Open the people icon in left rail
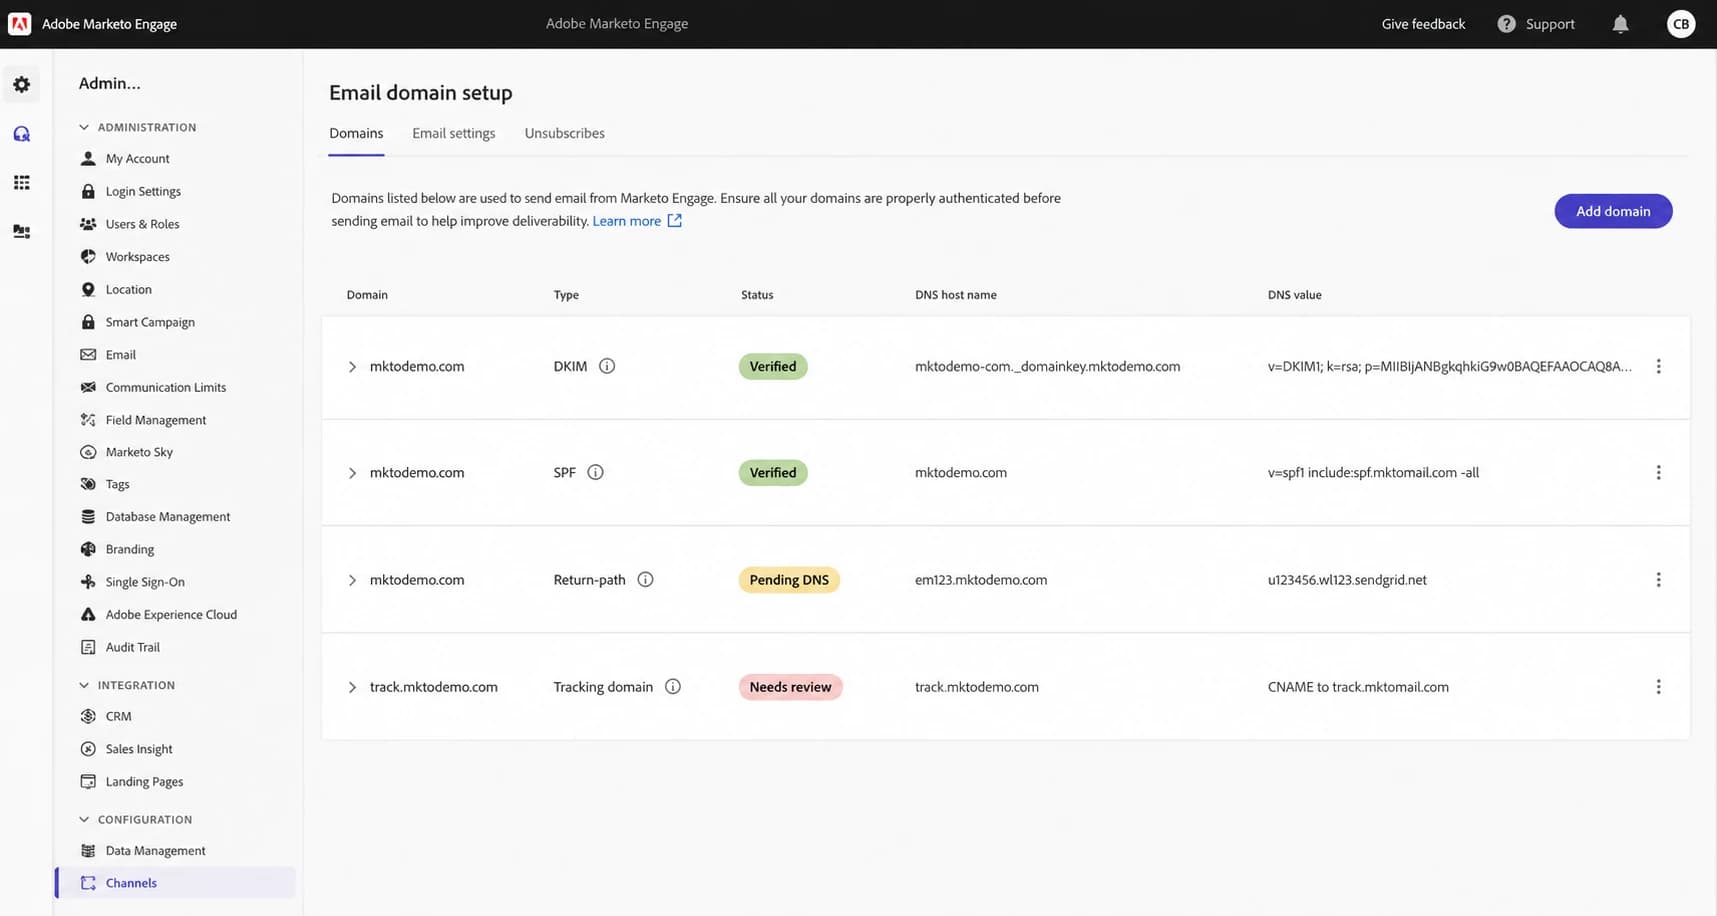Screen dimensions: 1717x916 [21, 231]
